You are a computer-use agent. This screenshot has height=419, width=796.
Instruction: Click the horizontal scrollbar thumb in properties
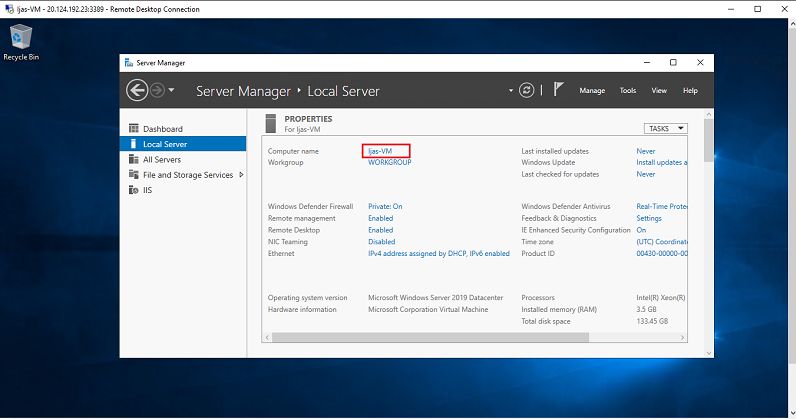(x=430, y=337)
